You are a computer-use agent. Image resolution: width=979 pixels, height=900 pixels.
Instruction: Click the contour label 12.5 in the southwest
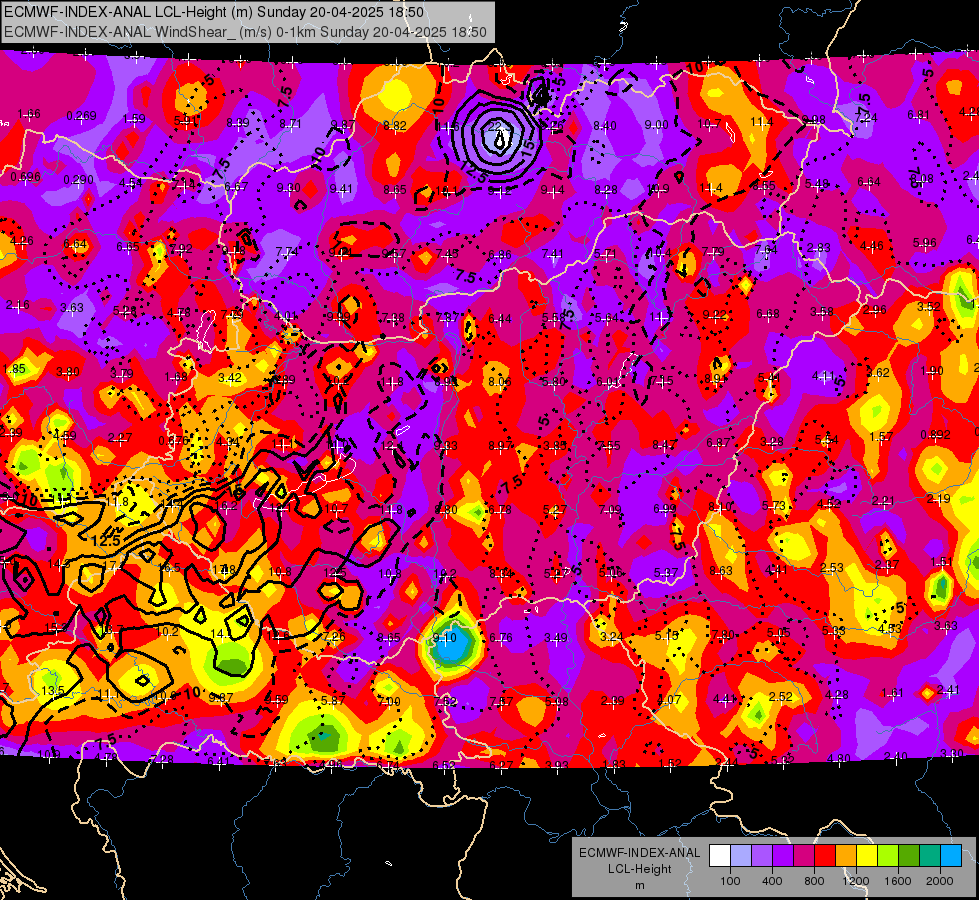(106, 540)
